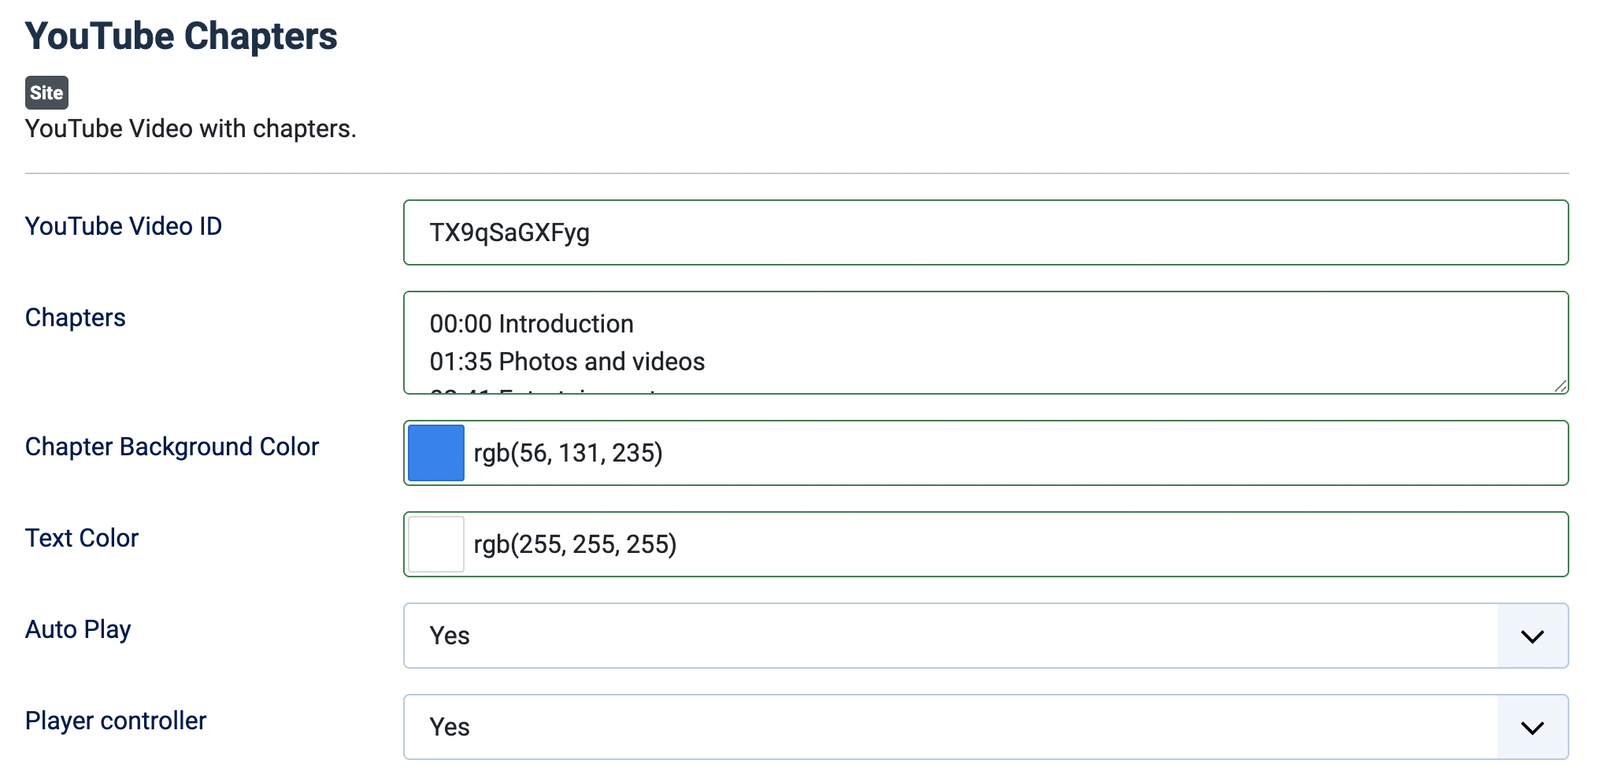This screenshot has height=783, width=1600.
Task: Click the Site badge
Action: (47, 93)
